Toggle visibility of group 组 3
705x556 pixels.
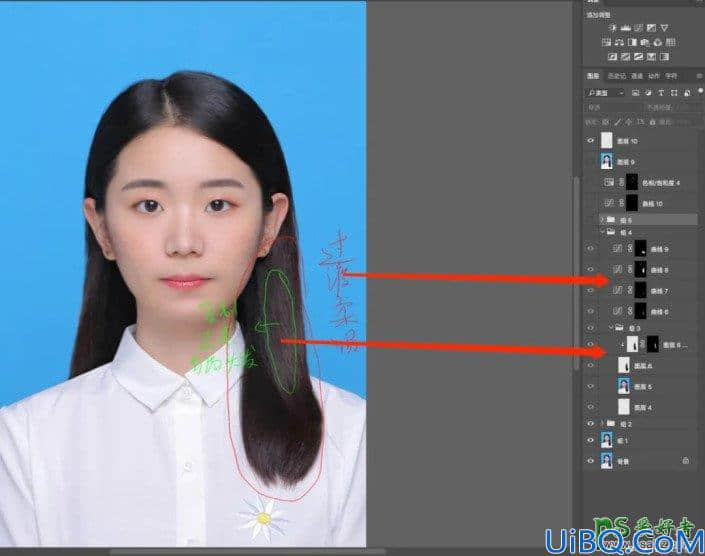point(590,328)
